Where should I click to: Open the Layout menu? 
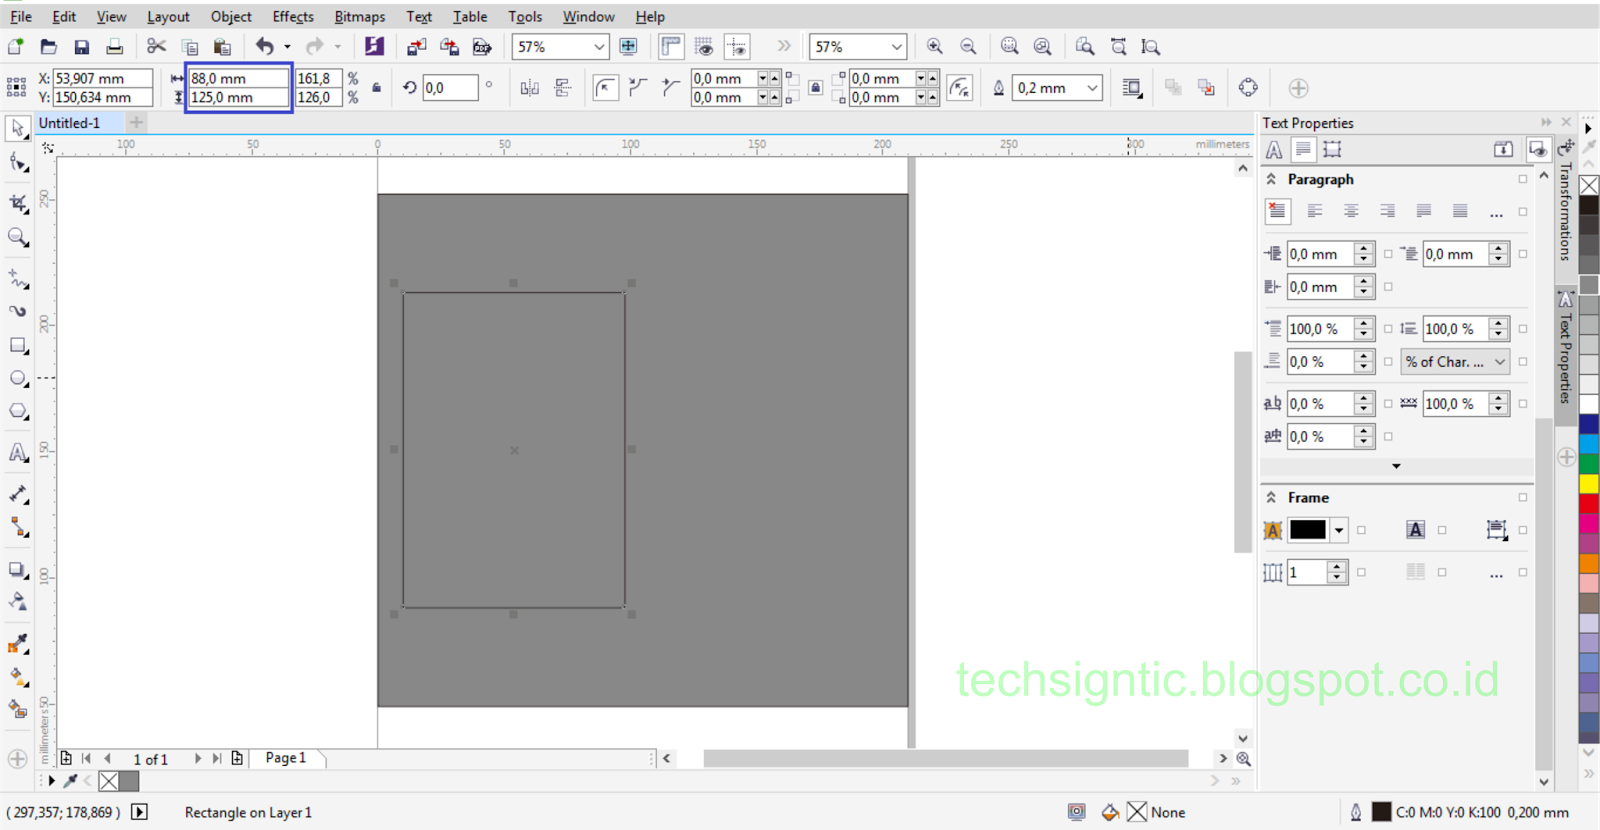(x=168, y=16)
